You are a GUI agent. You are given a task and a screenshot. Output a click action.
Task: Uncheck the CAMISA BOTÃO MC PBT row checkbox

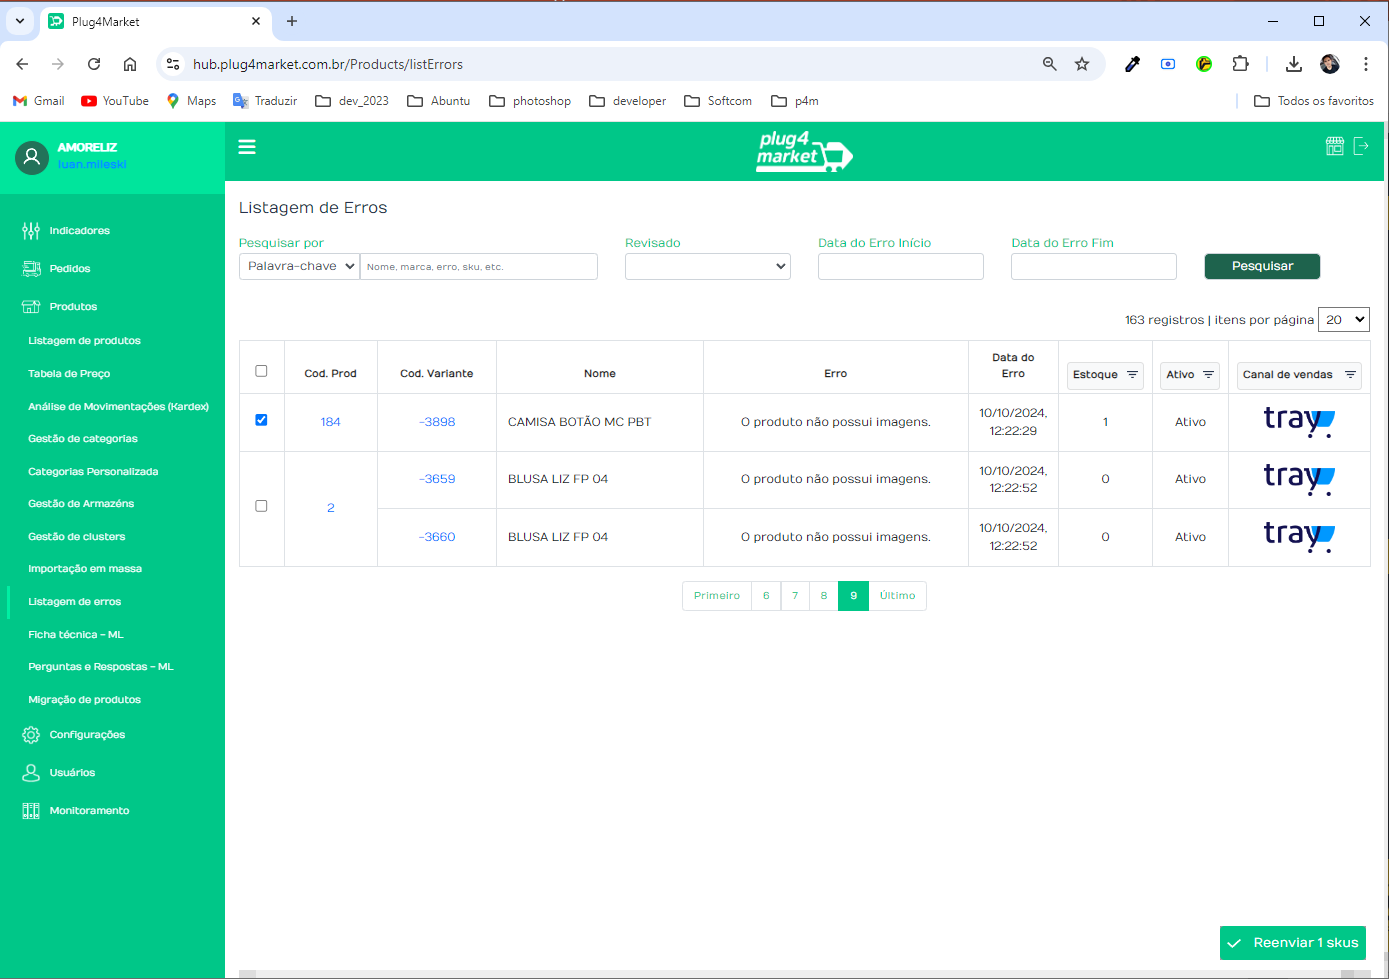261,420
